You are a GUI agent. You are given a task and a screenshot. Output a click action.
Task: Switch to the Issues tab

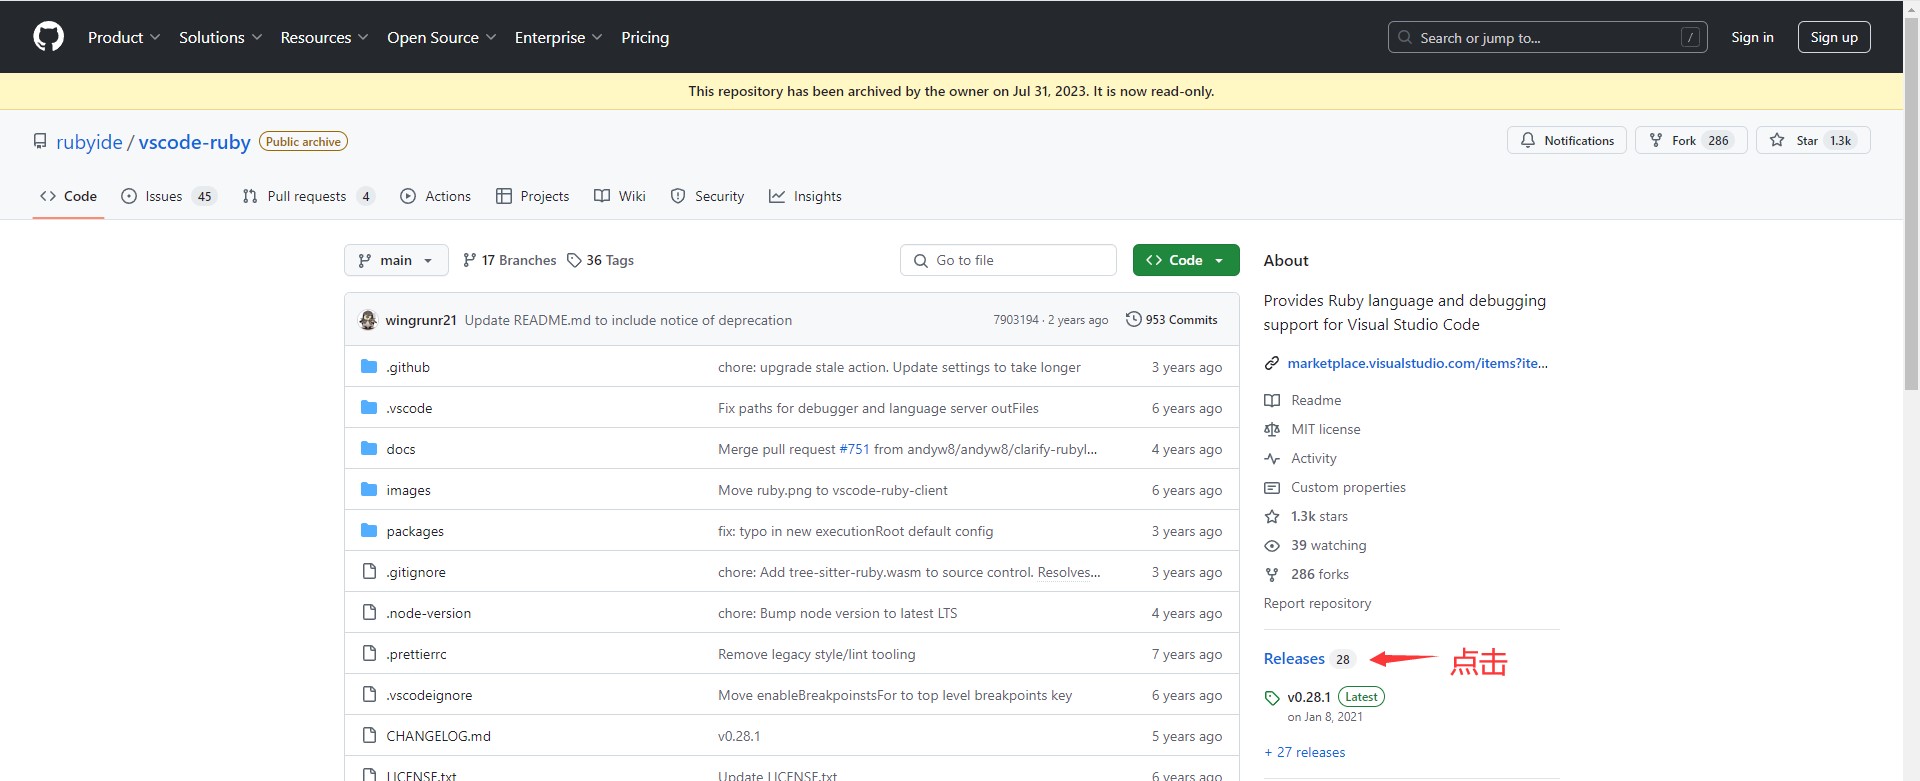click(x=168, y=196)
